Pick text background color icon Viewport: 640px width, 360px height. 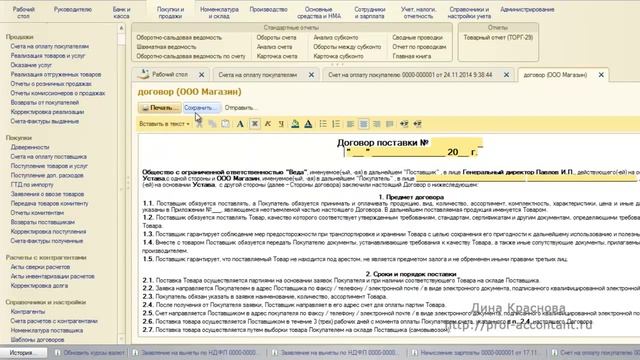point(295,124)
